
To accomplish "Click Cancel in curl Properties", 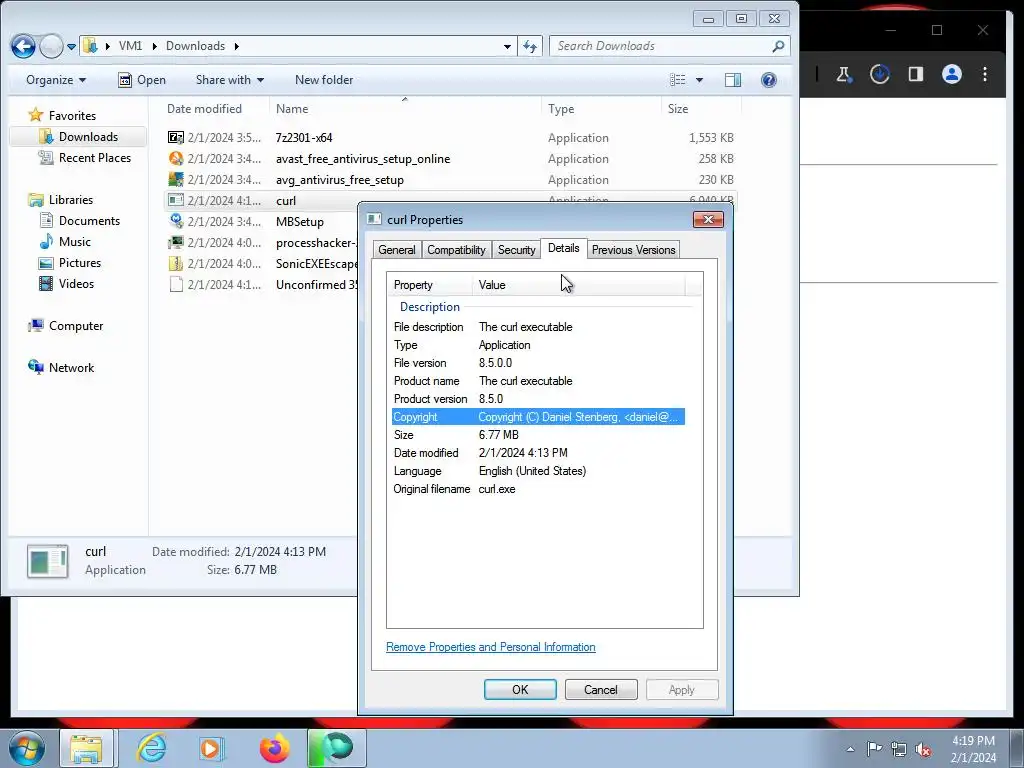I will click(x=601, y=690).
